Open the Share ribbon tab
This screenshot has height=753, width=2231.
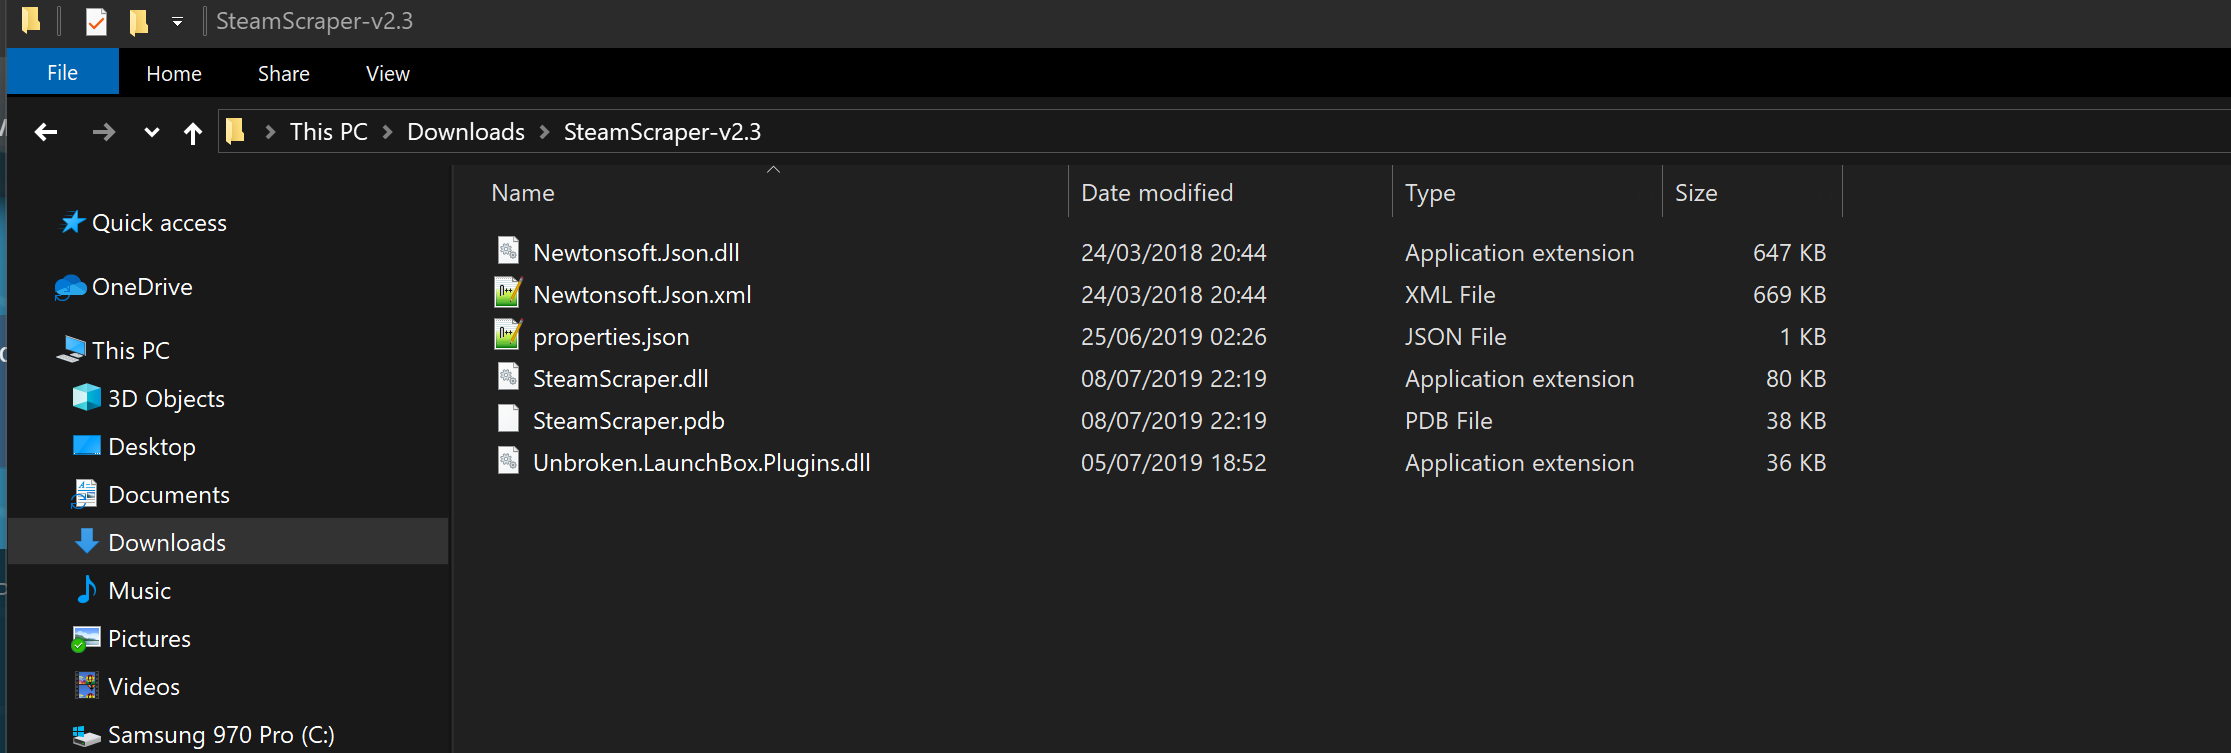pos(284,73)
